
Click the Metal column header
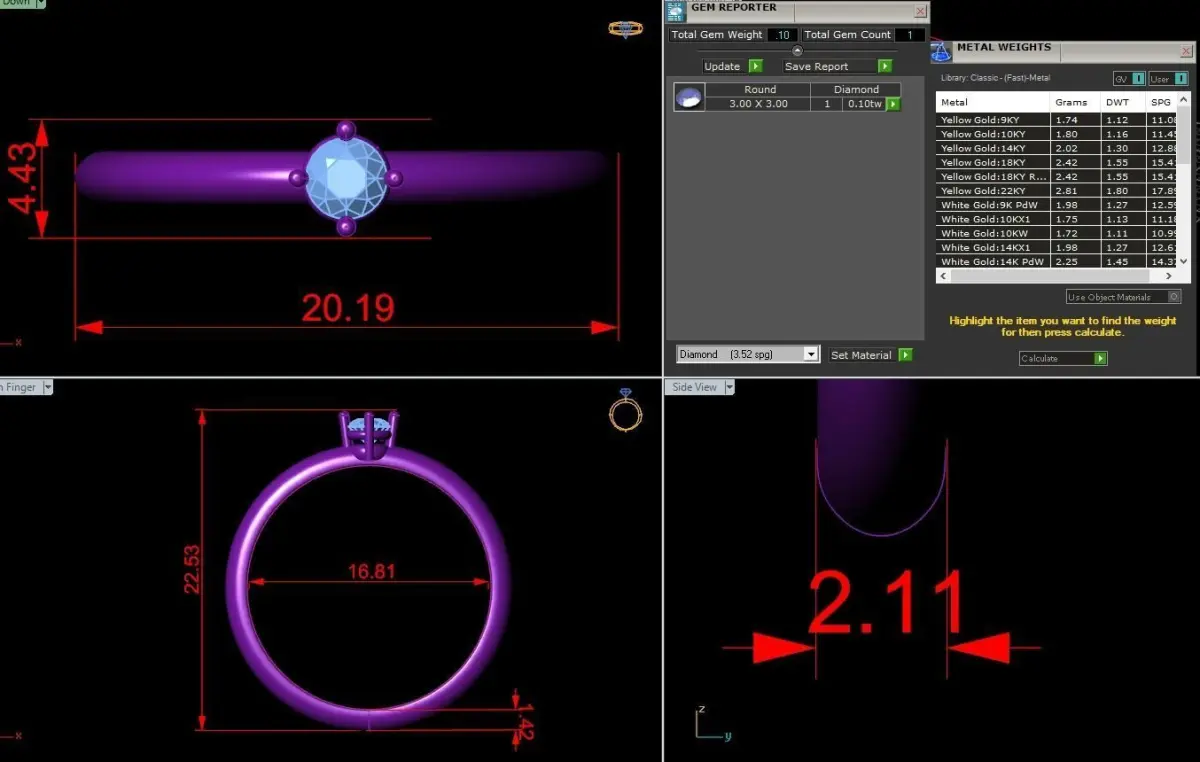993,102
